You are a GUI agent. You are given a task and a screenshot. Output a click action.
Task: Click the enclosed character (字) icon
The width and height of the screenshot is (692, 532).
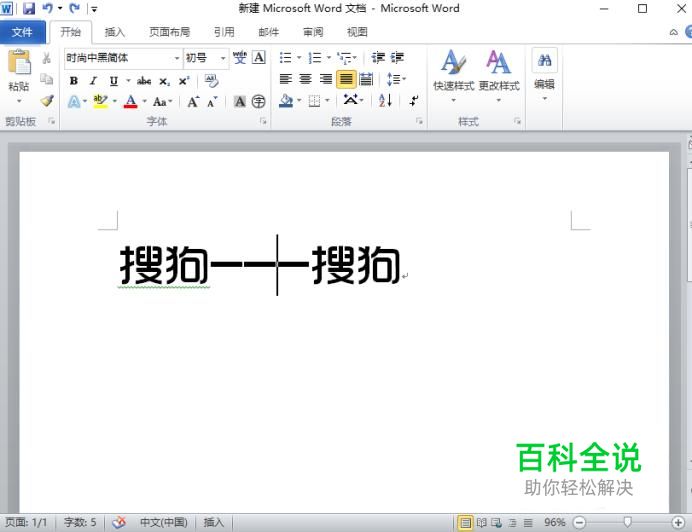(x=259, y=102)
